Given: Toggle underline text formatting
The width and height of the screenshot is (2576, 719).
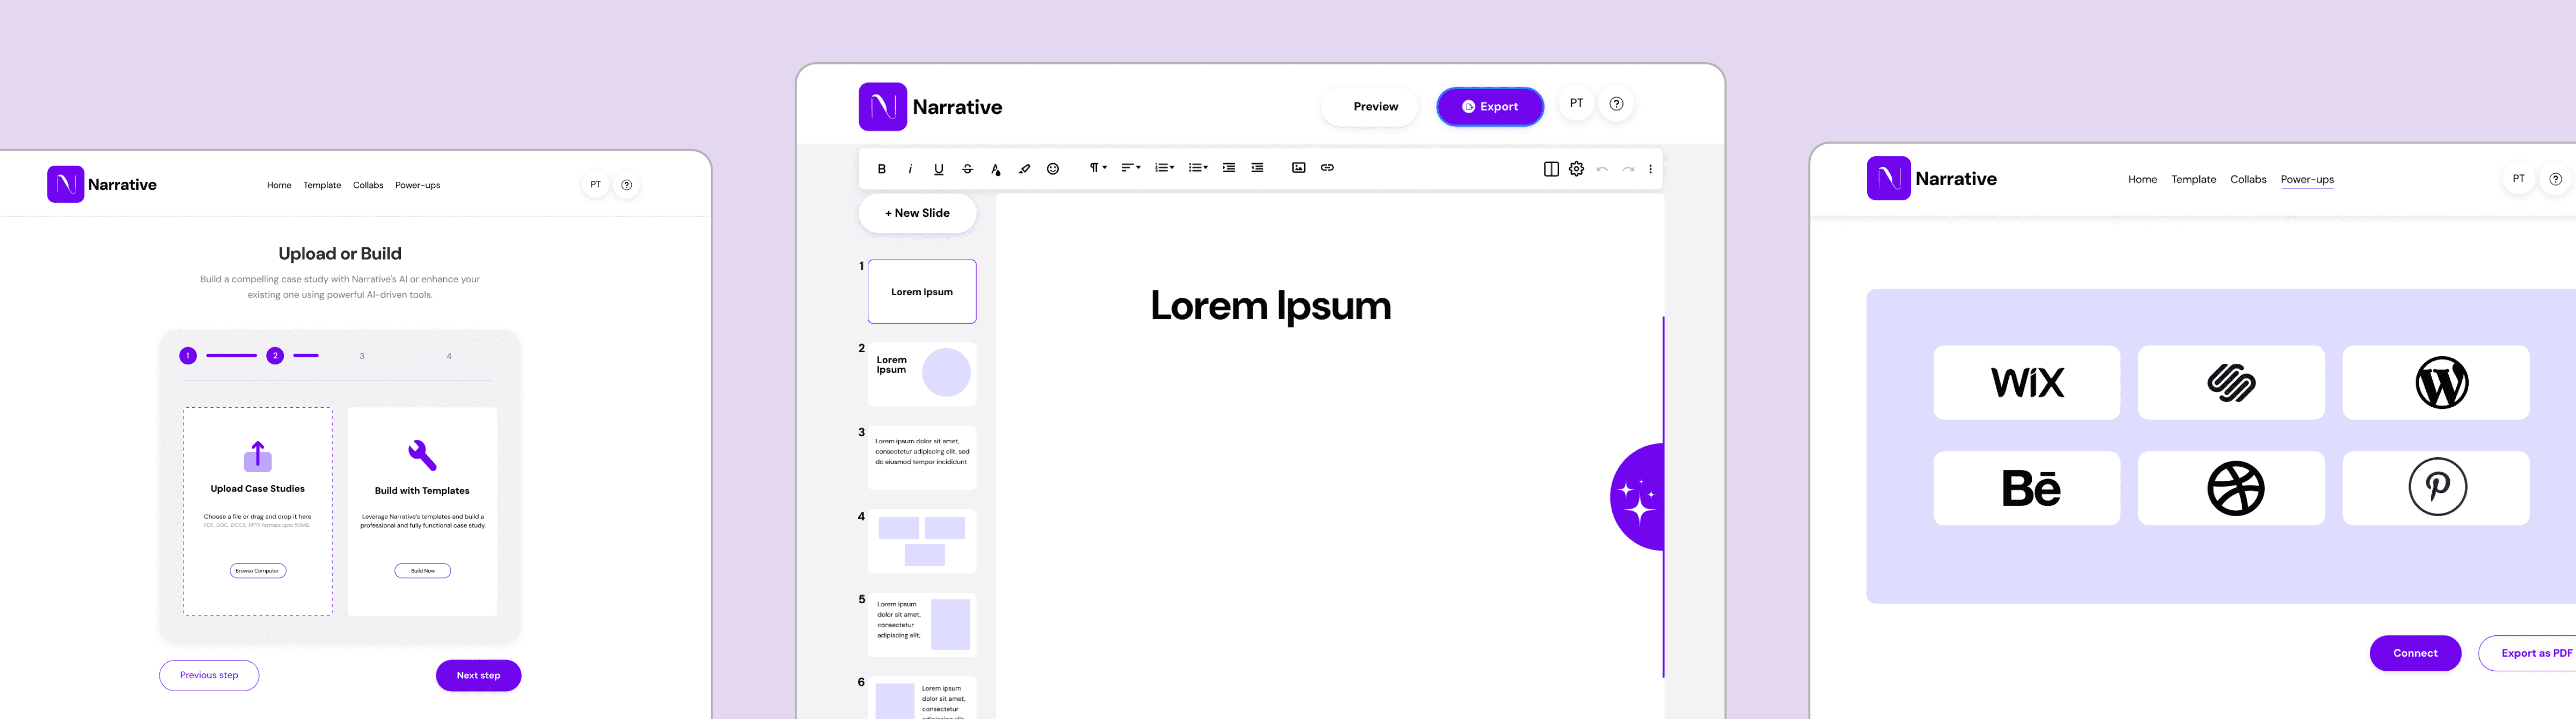Looking at the screenshot, I should (938, 169).
